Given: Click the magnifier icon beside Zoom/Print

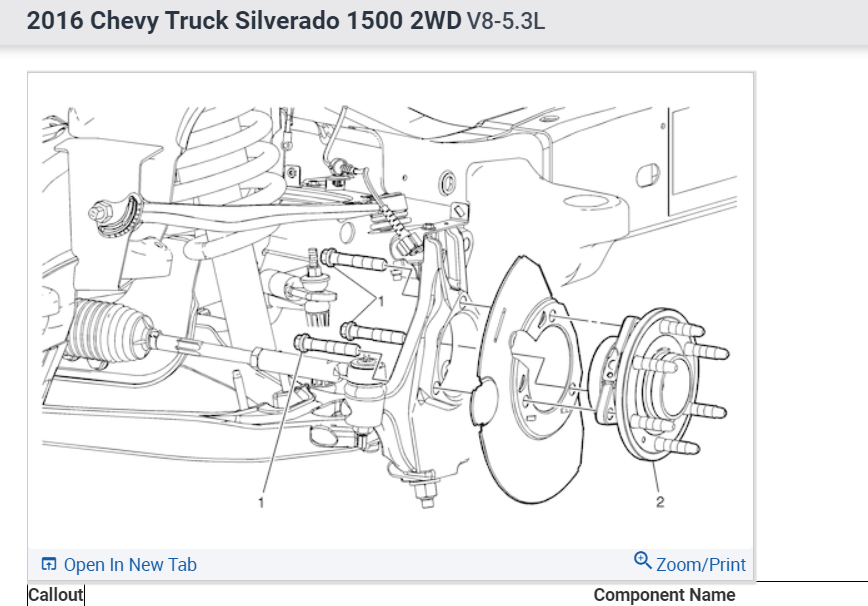Looking at the screenshot, I should tap(642, 560).
